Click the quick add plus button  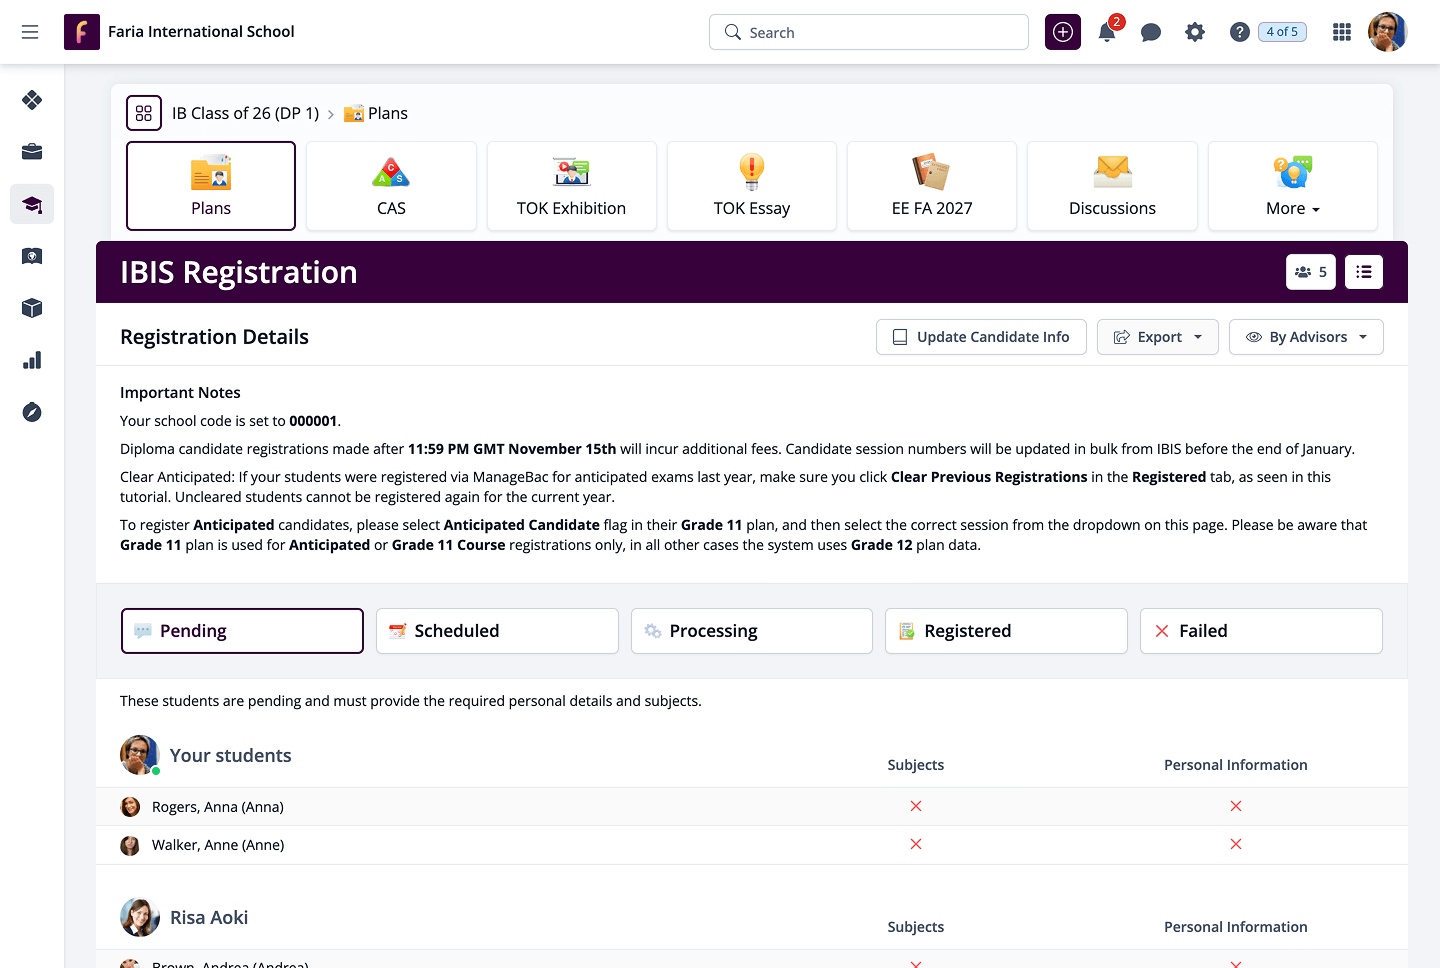pos(1063,33)
